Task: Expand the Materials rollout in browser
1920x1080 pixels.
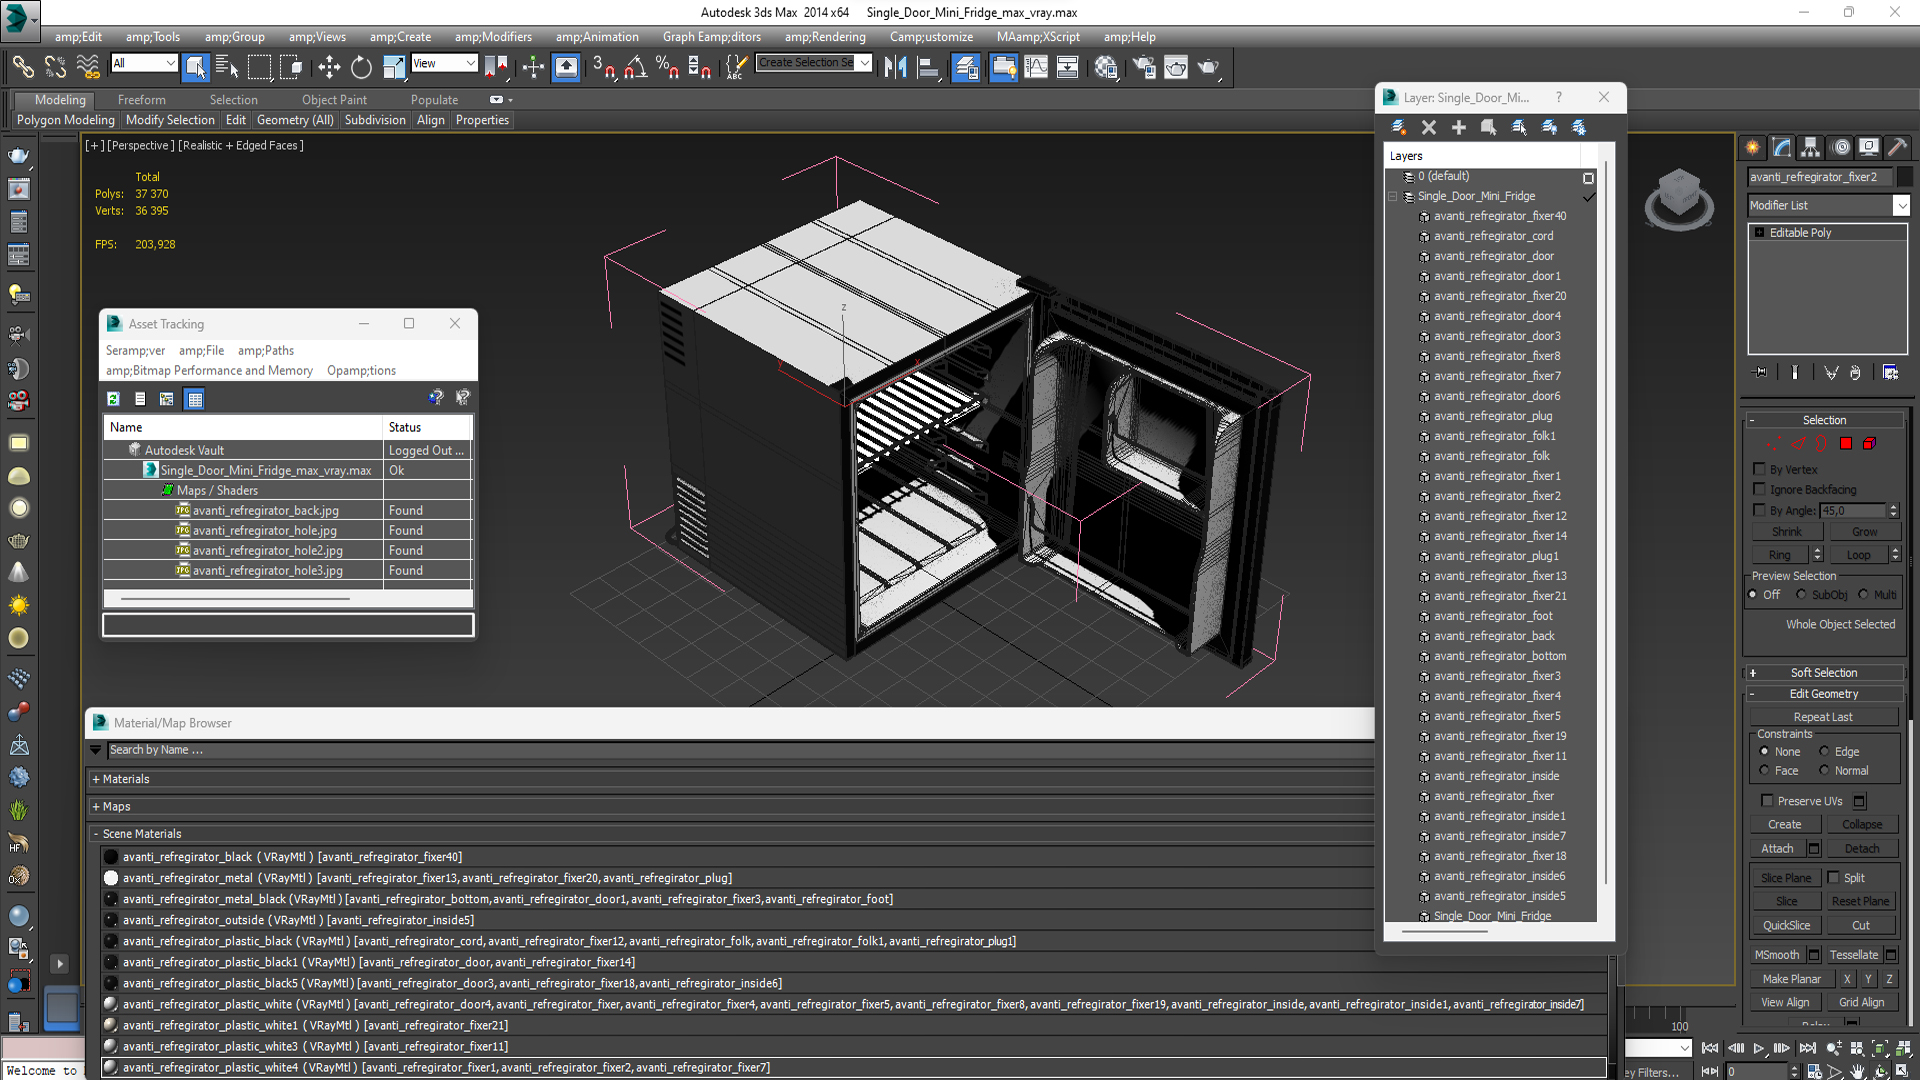Action: pos(96,780)
